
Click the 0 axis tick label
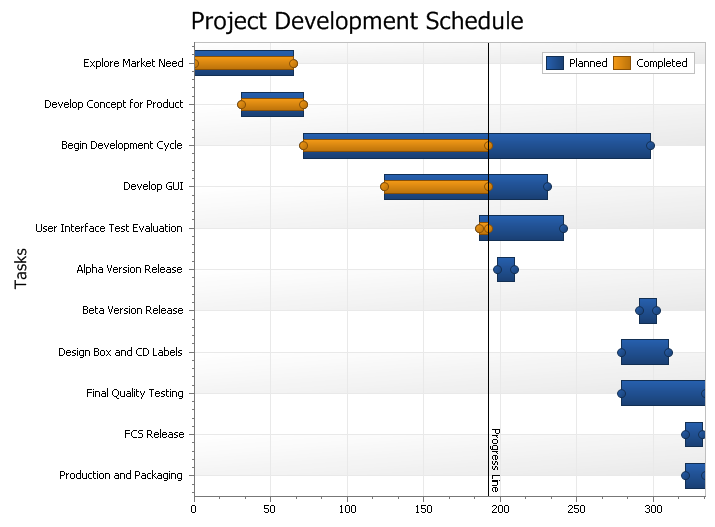(x=194, y=509)
